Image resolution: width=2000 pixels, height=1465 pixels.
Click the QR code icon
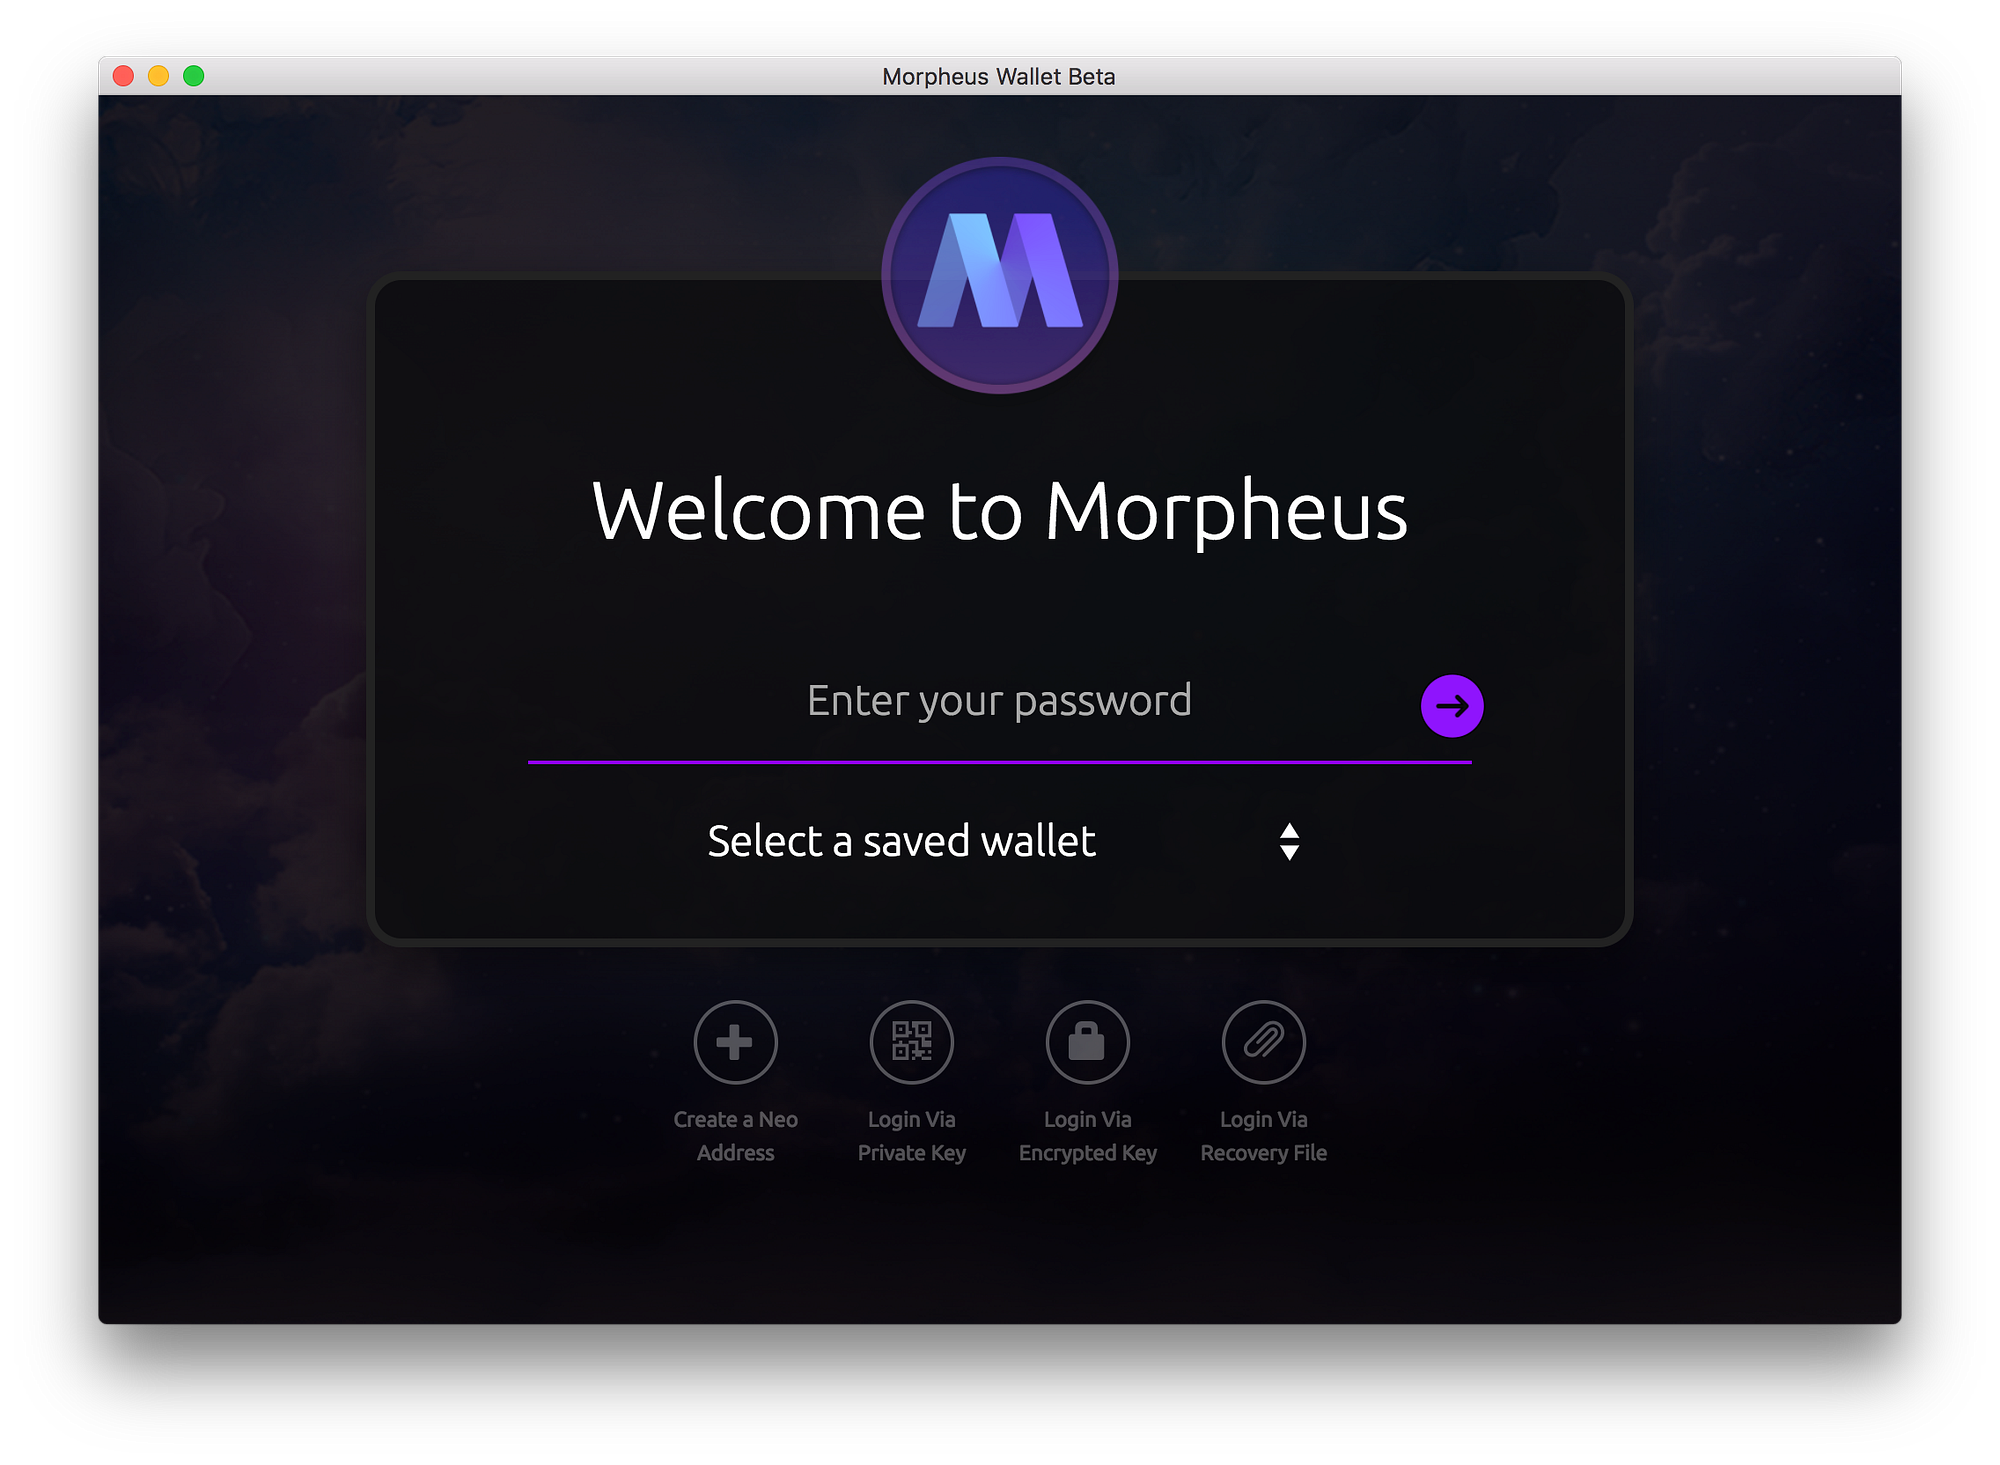coord(911,1042)
